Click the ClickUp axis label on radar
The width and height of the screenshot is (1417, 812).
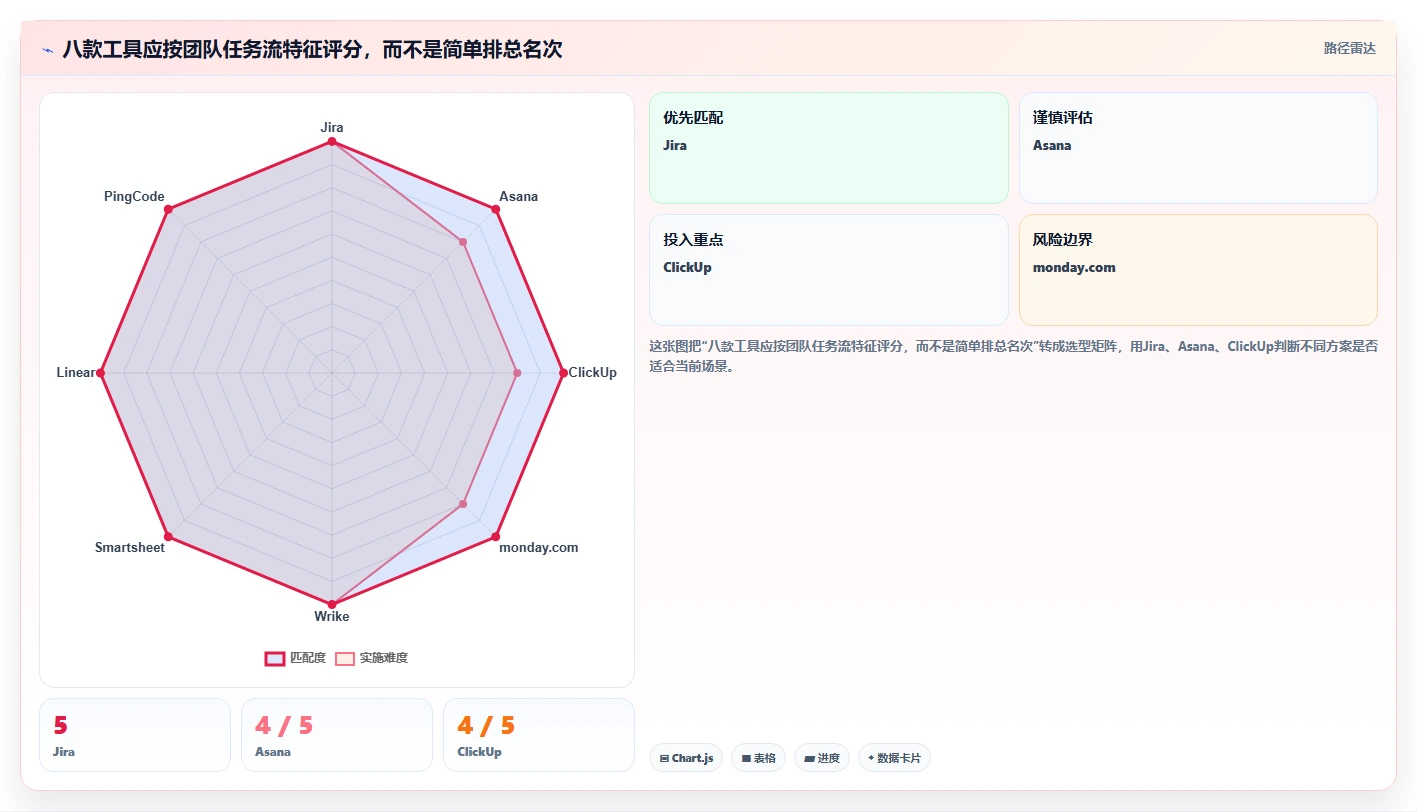[x=593, y=372]
